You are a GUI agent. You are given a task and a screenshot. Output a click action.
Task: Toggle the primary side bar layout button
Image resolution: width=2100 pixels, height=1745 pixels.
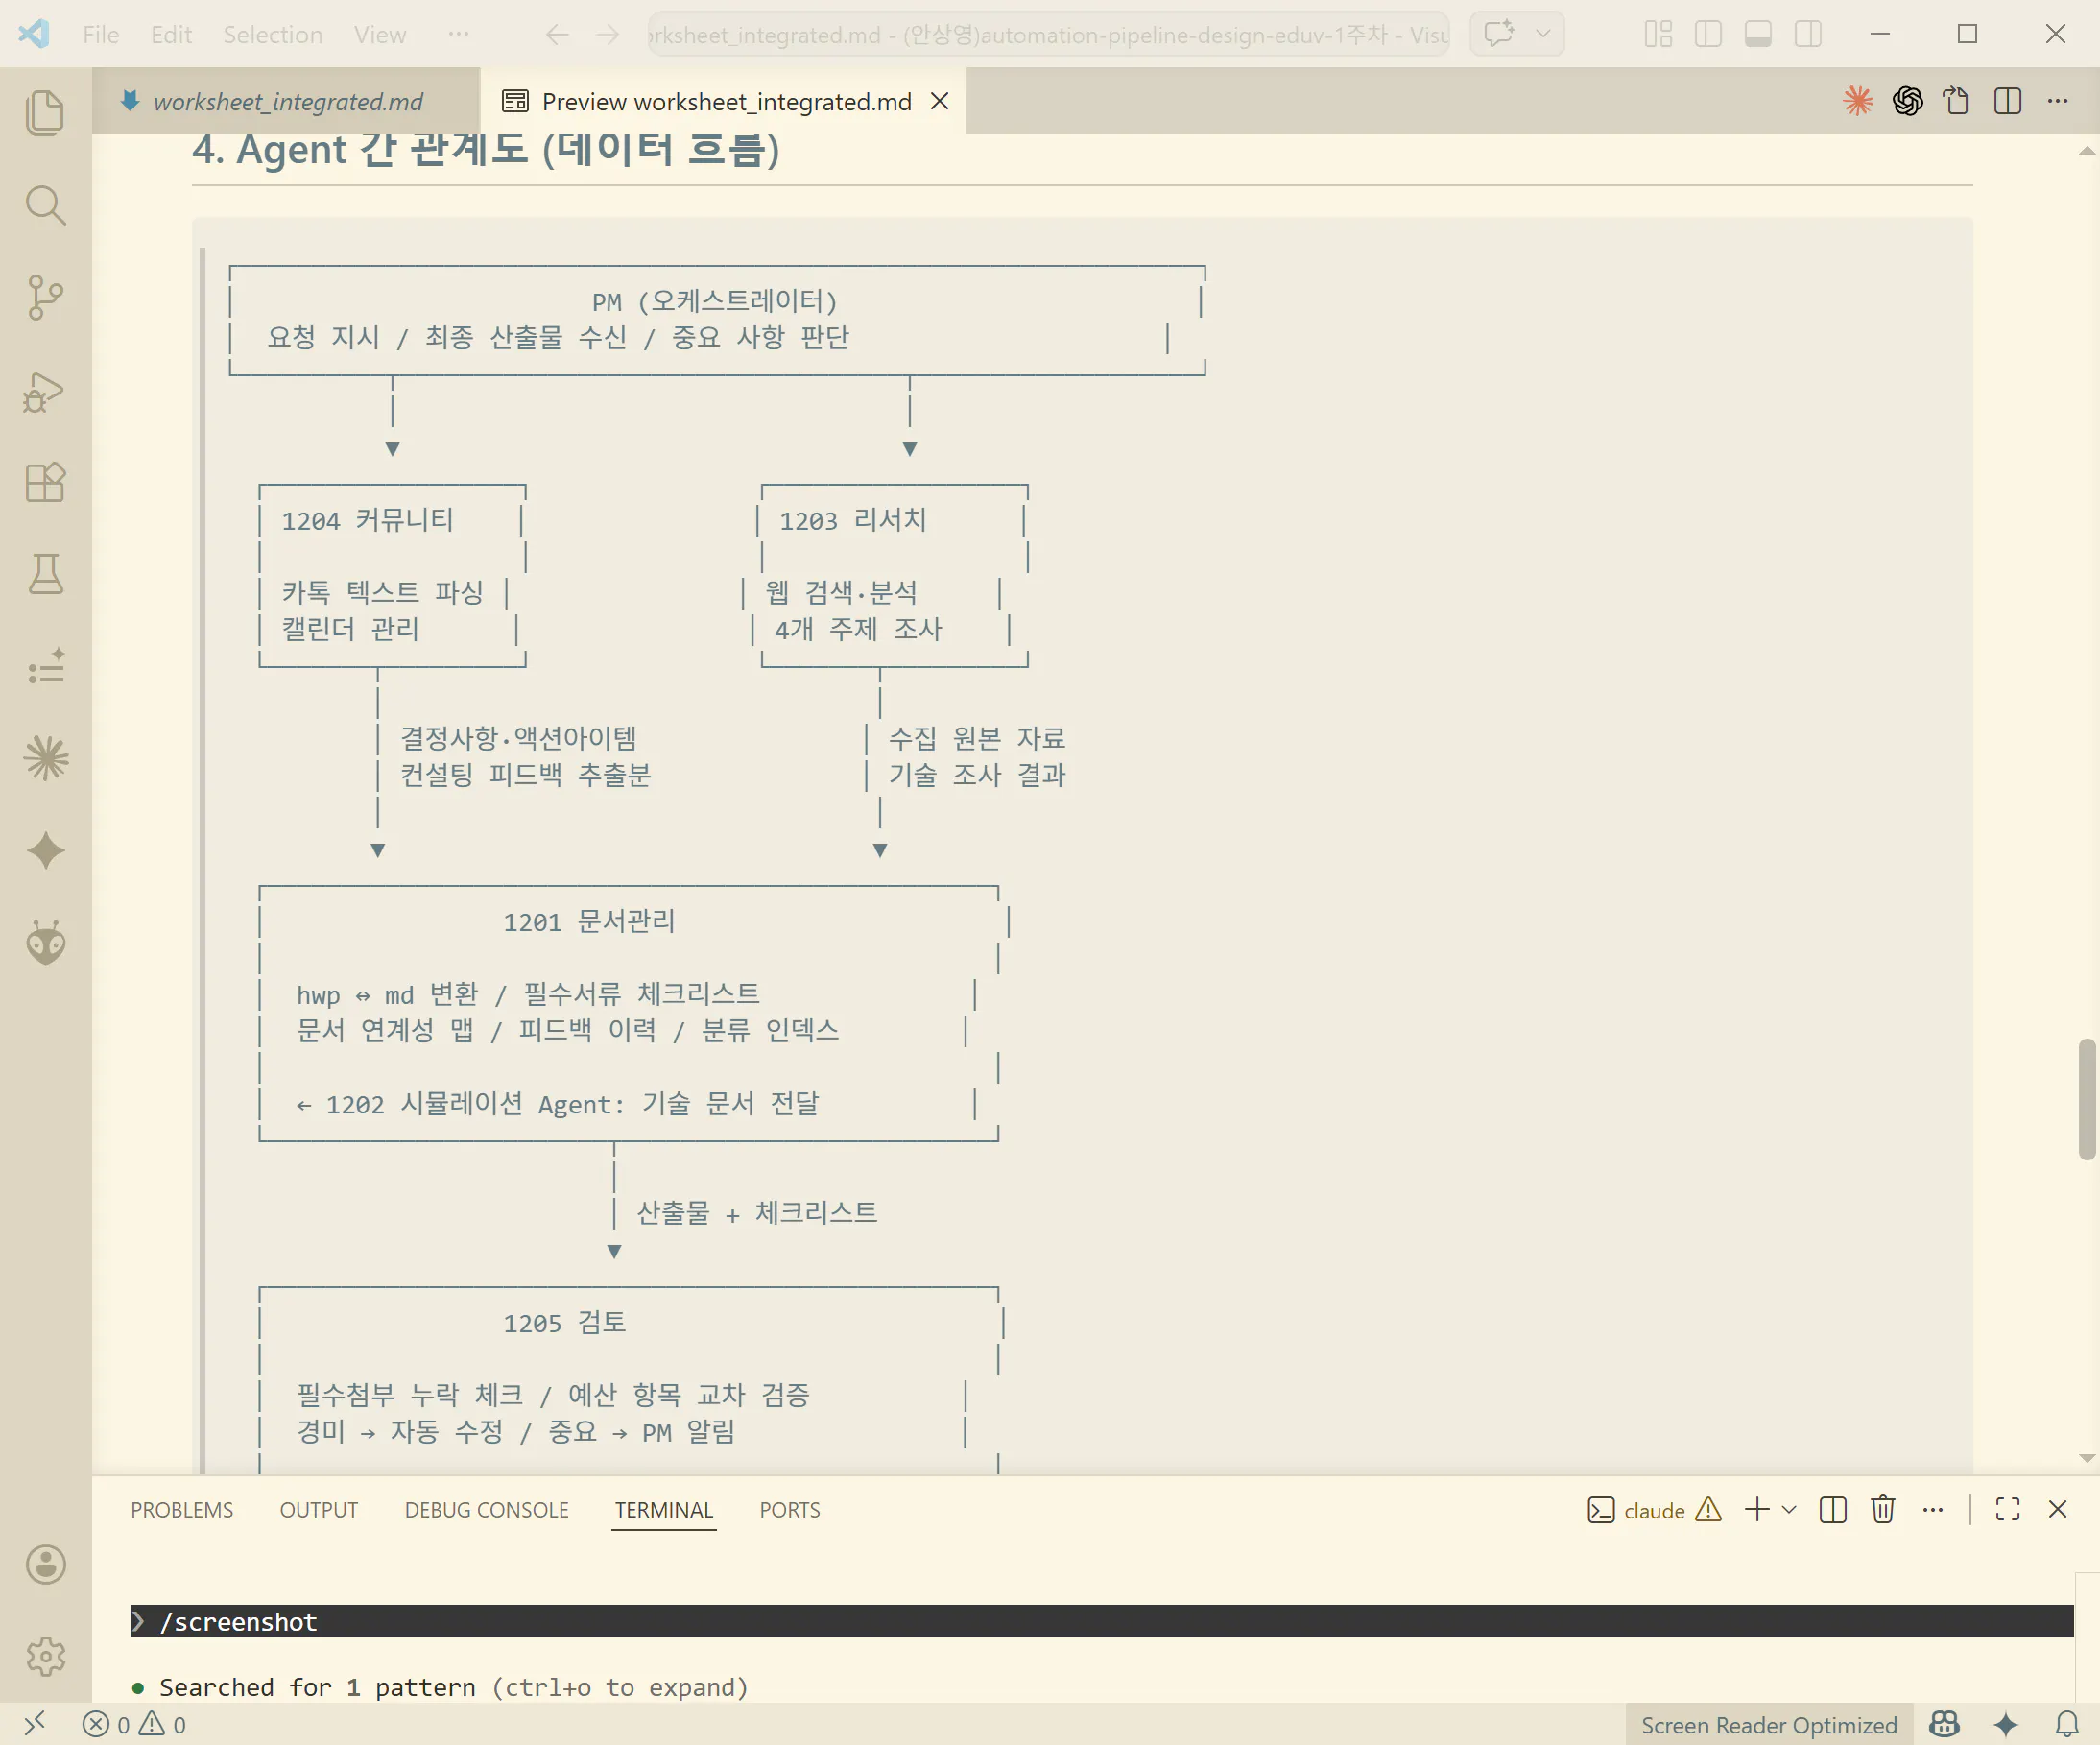[1708, 35]
